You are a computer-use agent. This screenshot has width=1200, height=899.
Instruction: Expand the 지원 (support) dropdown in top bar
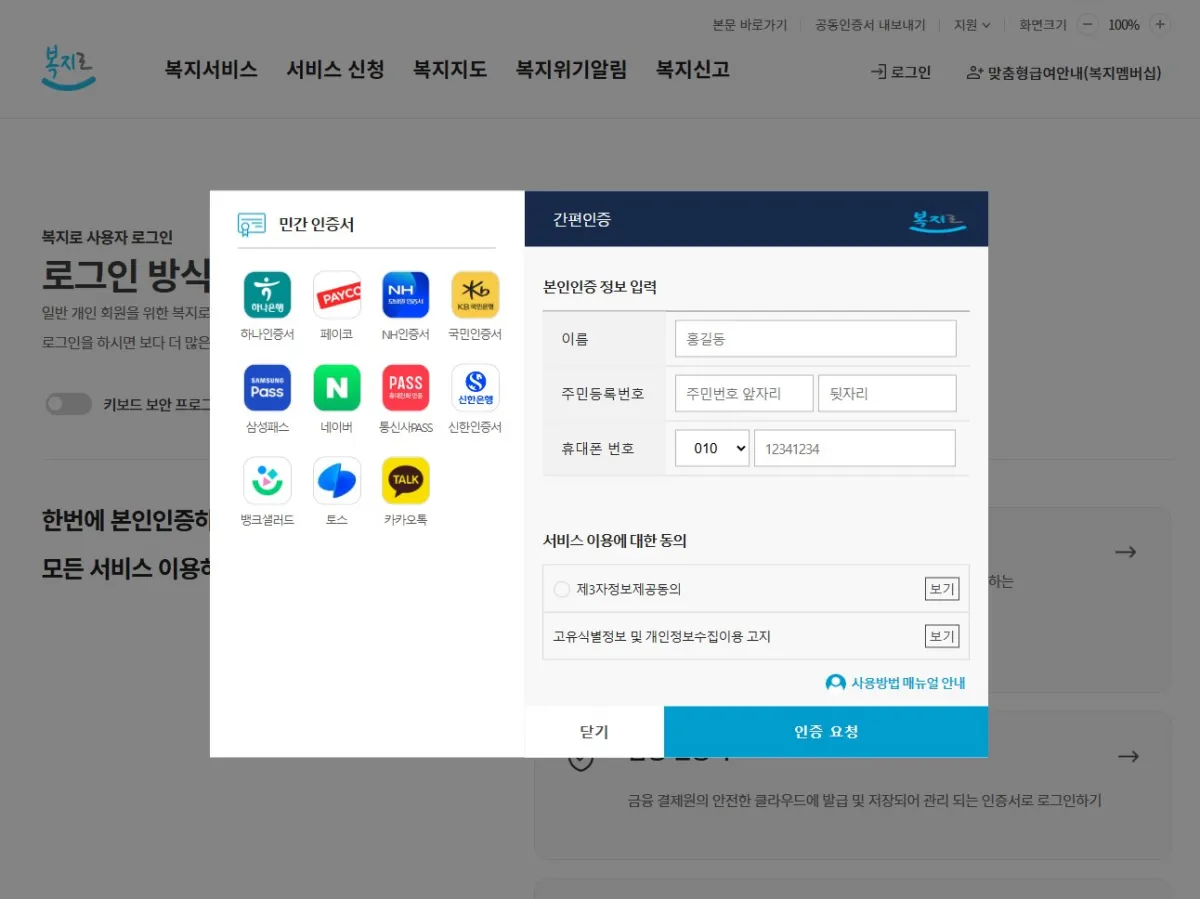pos(972,25)
